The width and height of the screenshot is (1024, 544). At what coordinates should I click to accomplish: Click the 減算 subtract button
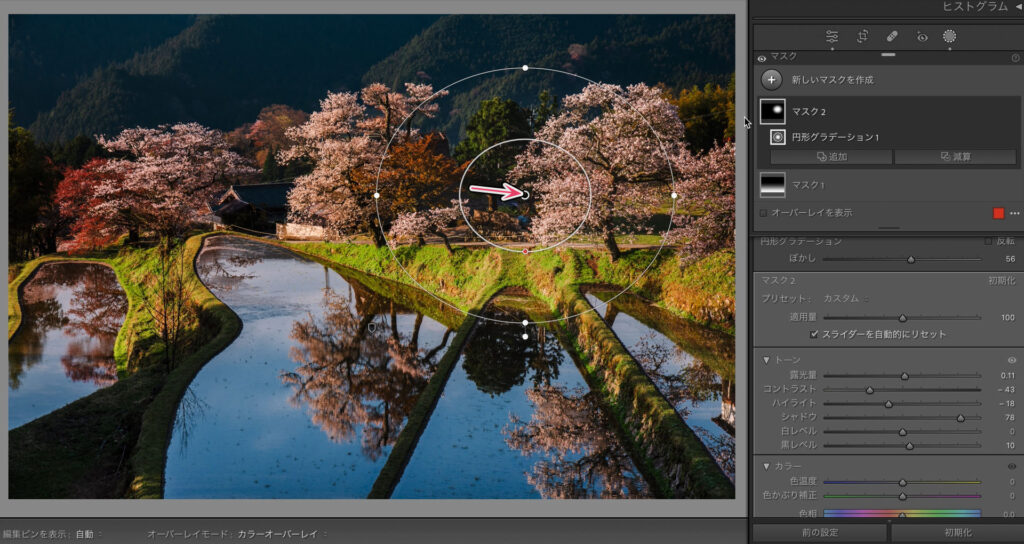[954, 157]
